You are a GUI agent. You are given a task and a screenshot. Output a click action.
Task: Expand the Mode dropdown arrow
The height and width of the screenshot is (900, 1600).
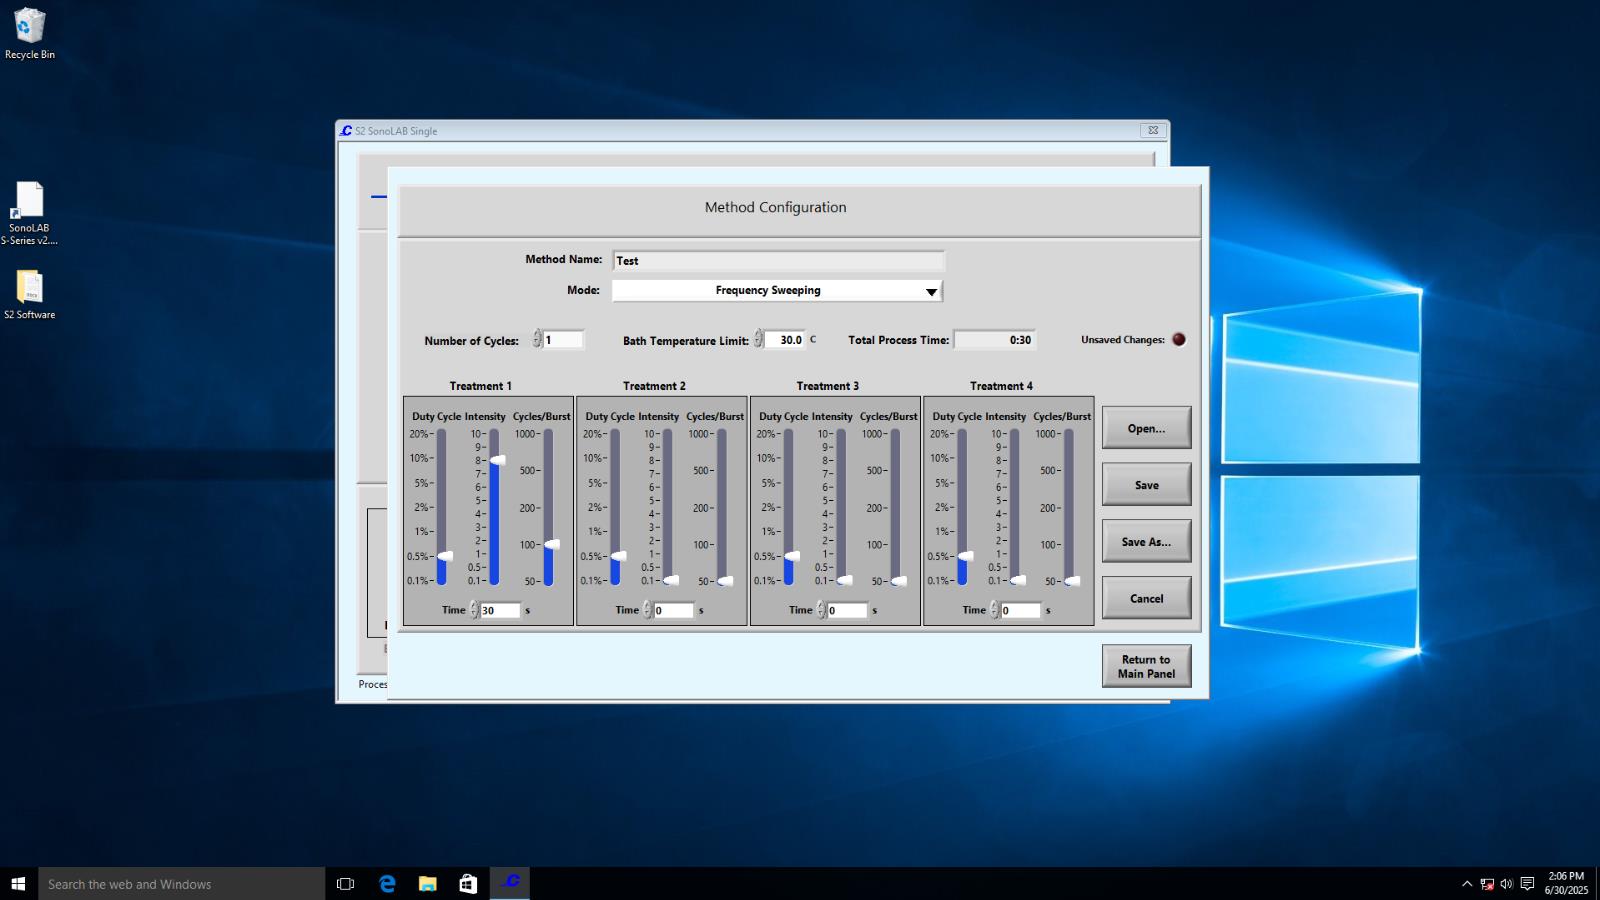click(x=931, y=291)
